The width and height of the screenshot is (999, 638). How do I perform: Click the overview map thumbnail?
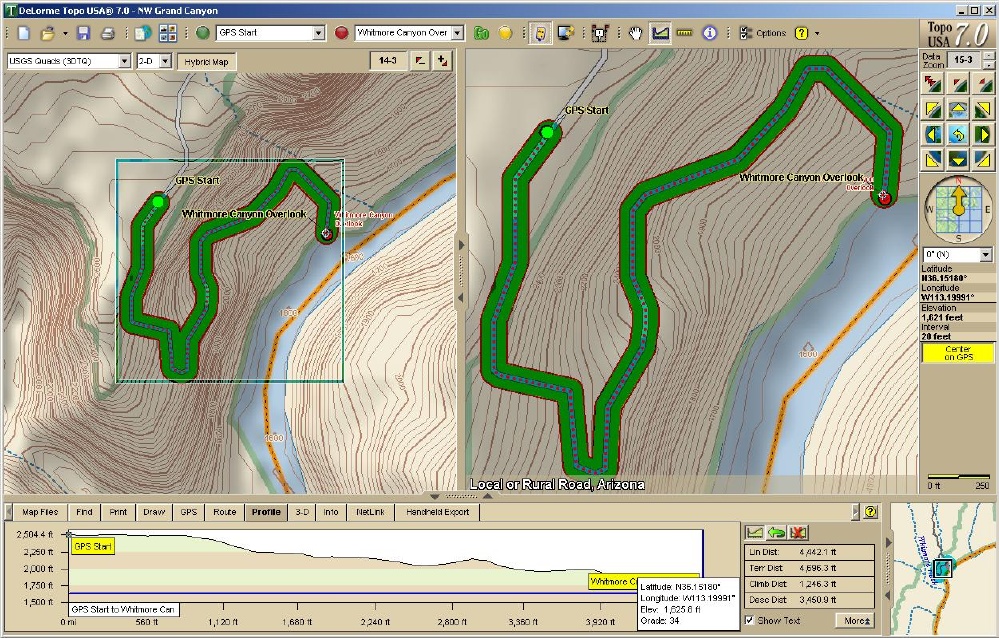942,567
